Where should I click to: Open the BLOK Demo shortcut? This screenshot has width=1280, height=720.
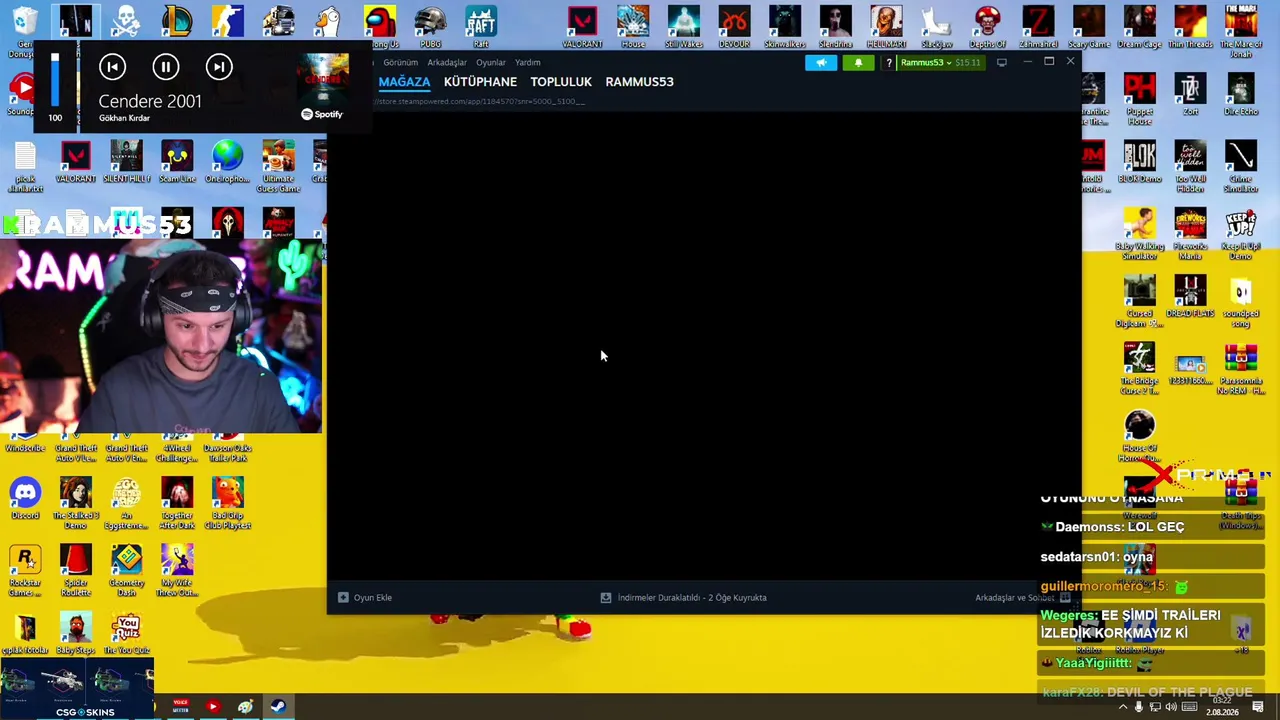coord(1139,162)
